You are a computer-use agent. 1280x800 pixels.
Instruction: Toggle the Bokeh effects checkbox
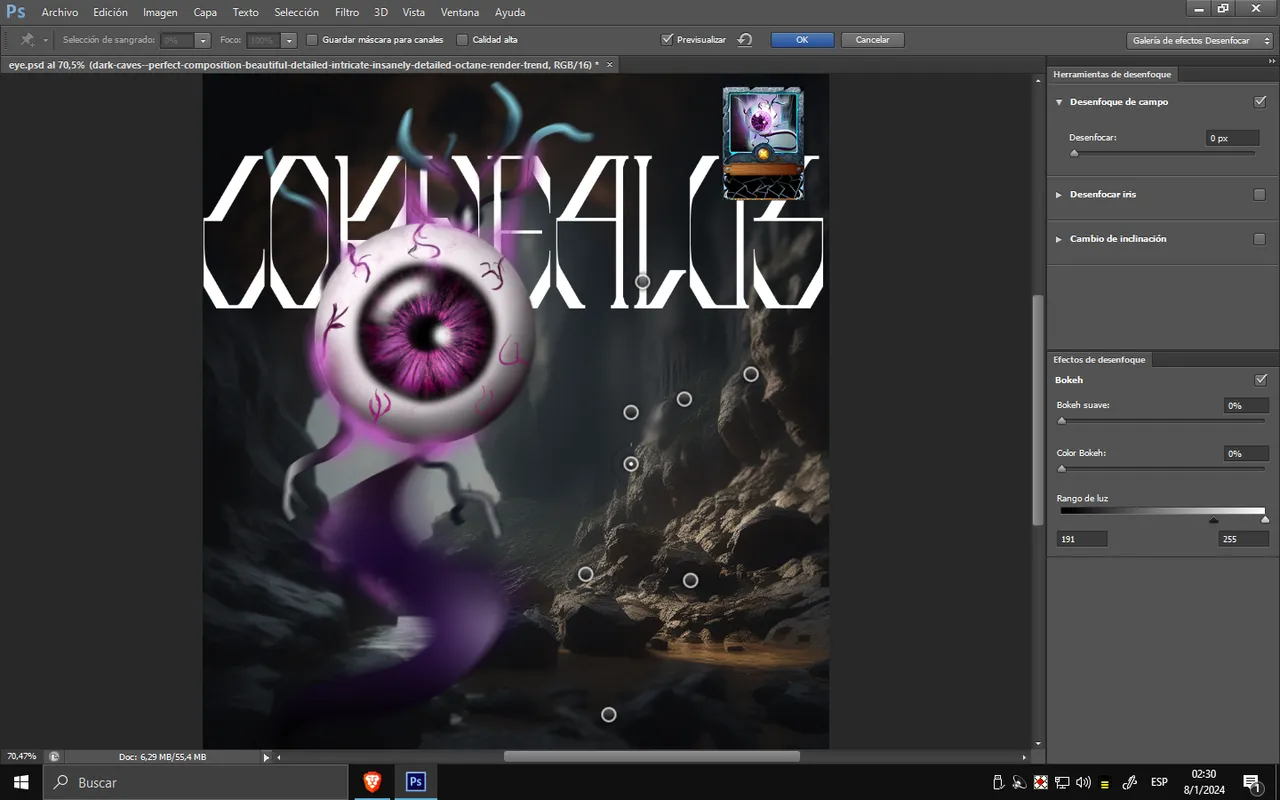pos(1260,380)
